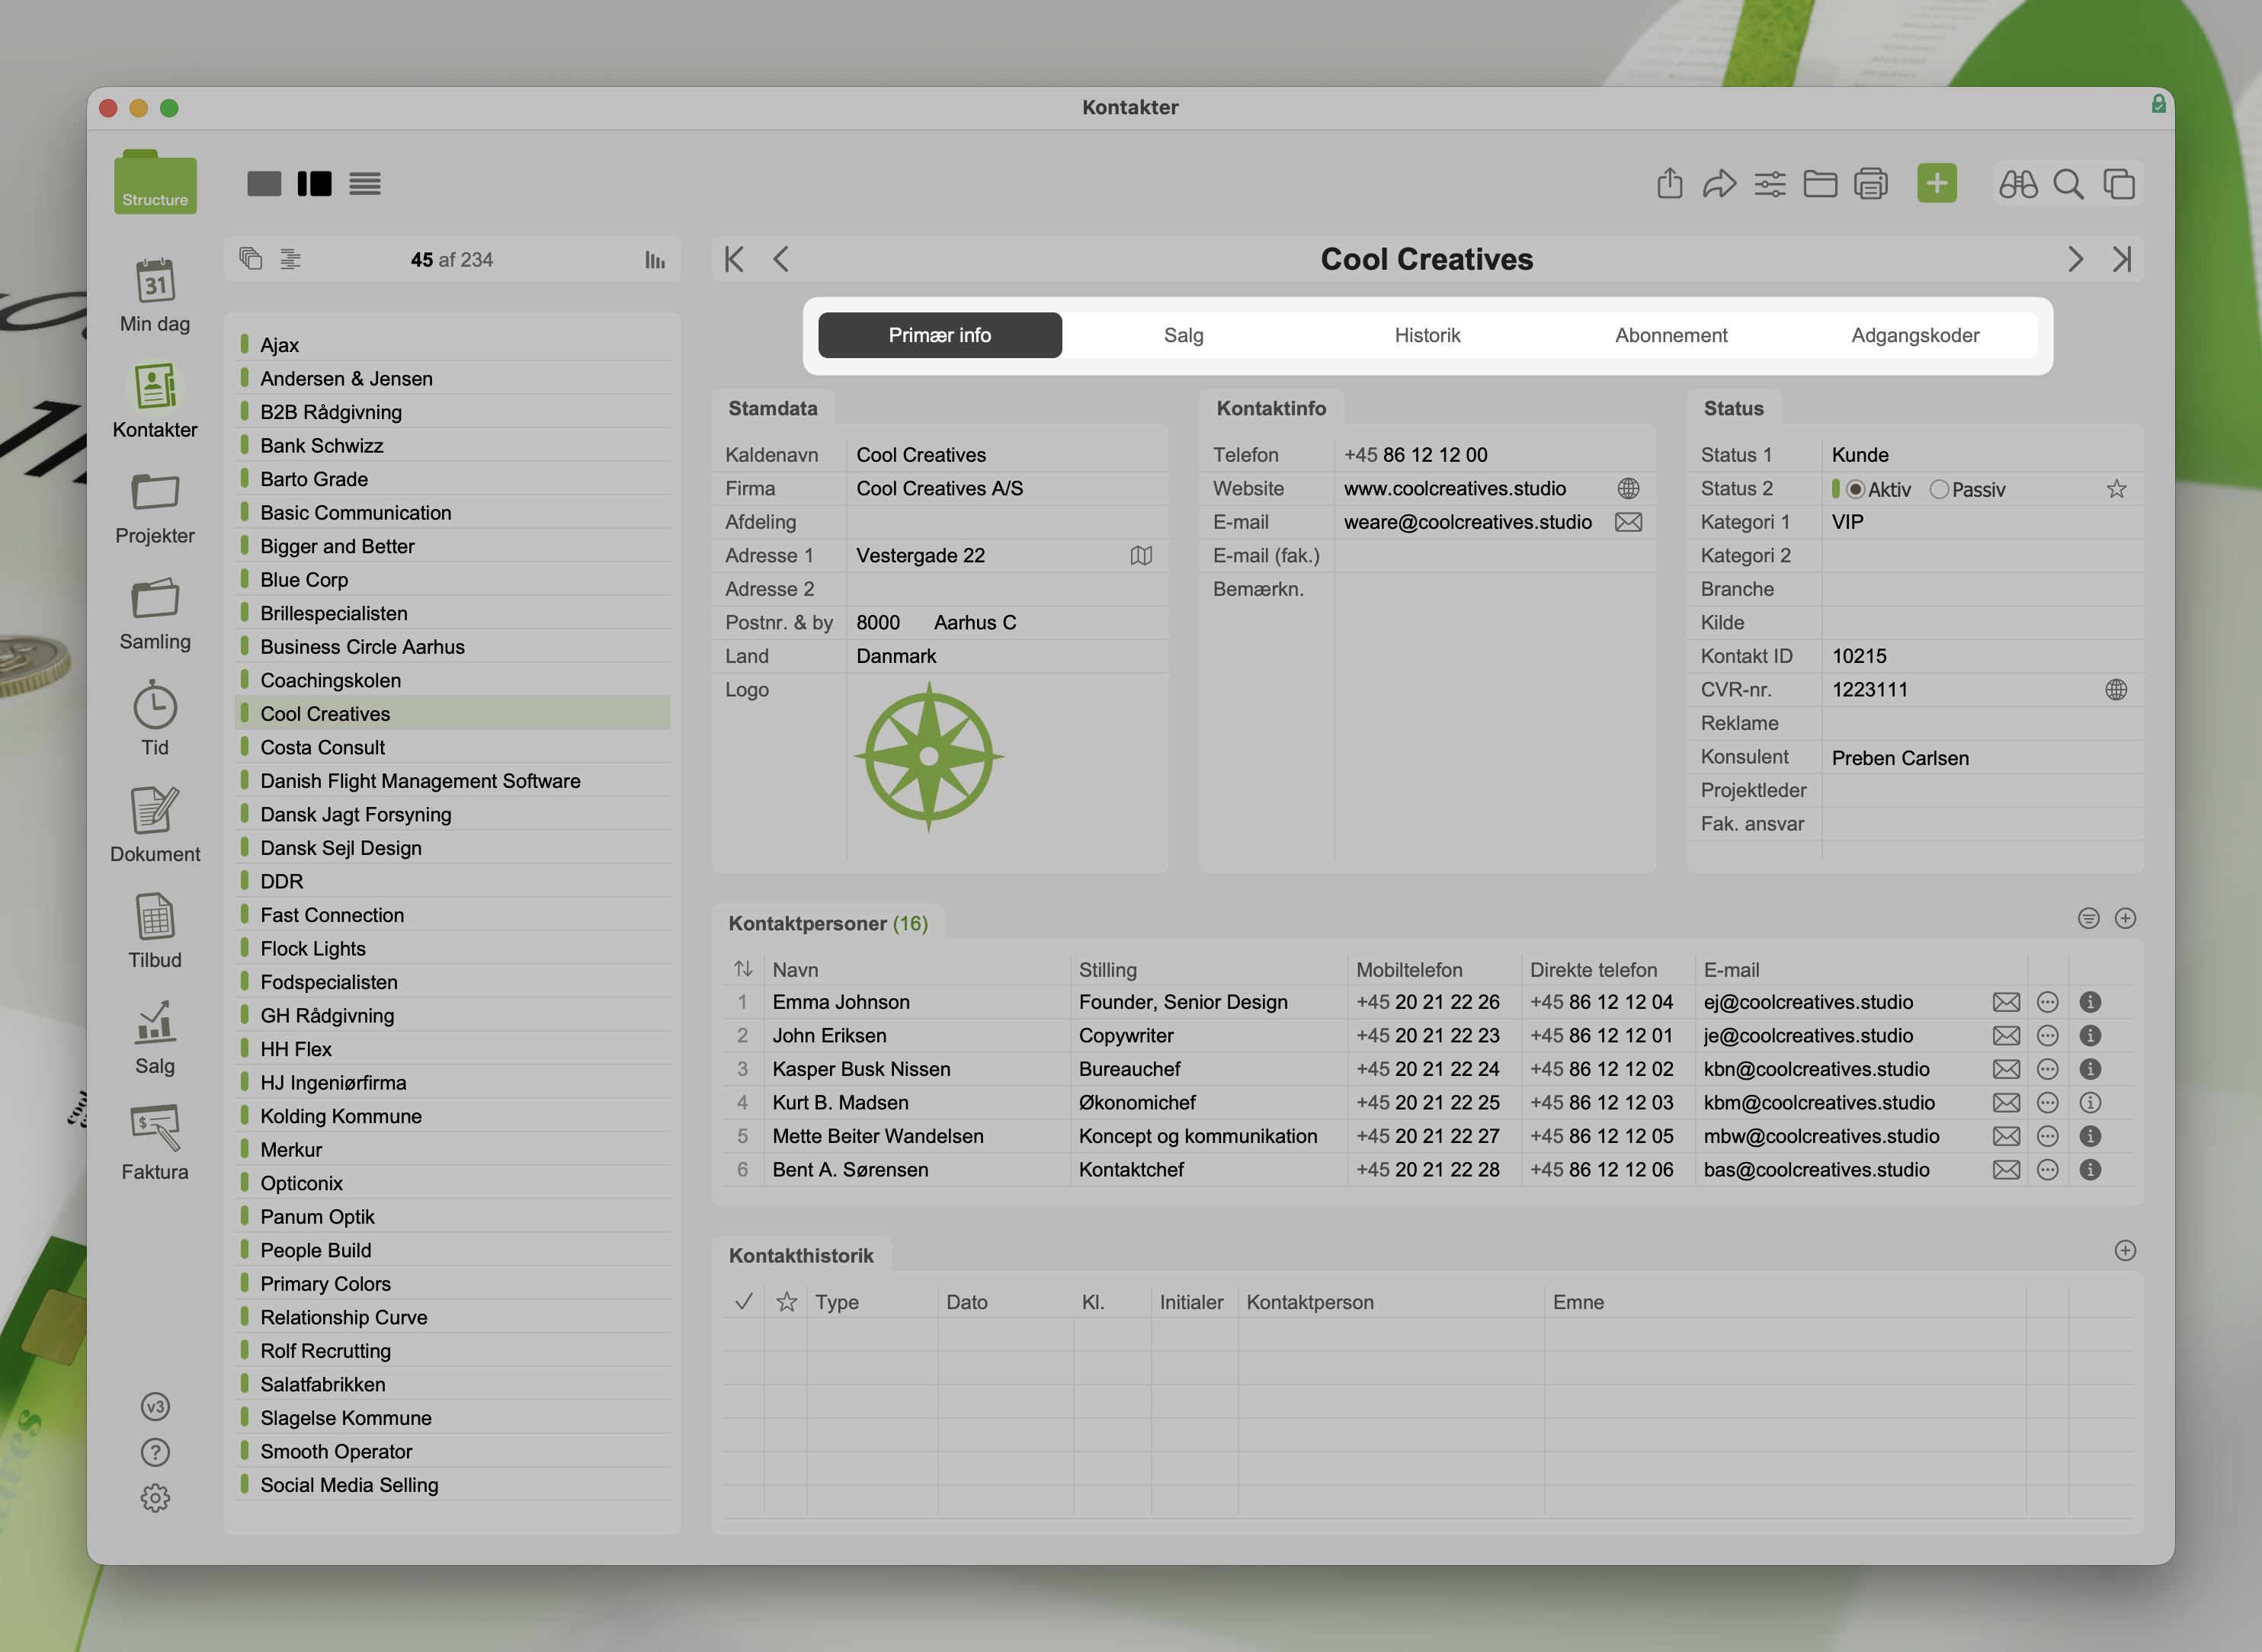2262x1652 pixels.
Task: Open the binoculars find icon
Action: 2017,184
